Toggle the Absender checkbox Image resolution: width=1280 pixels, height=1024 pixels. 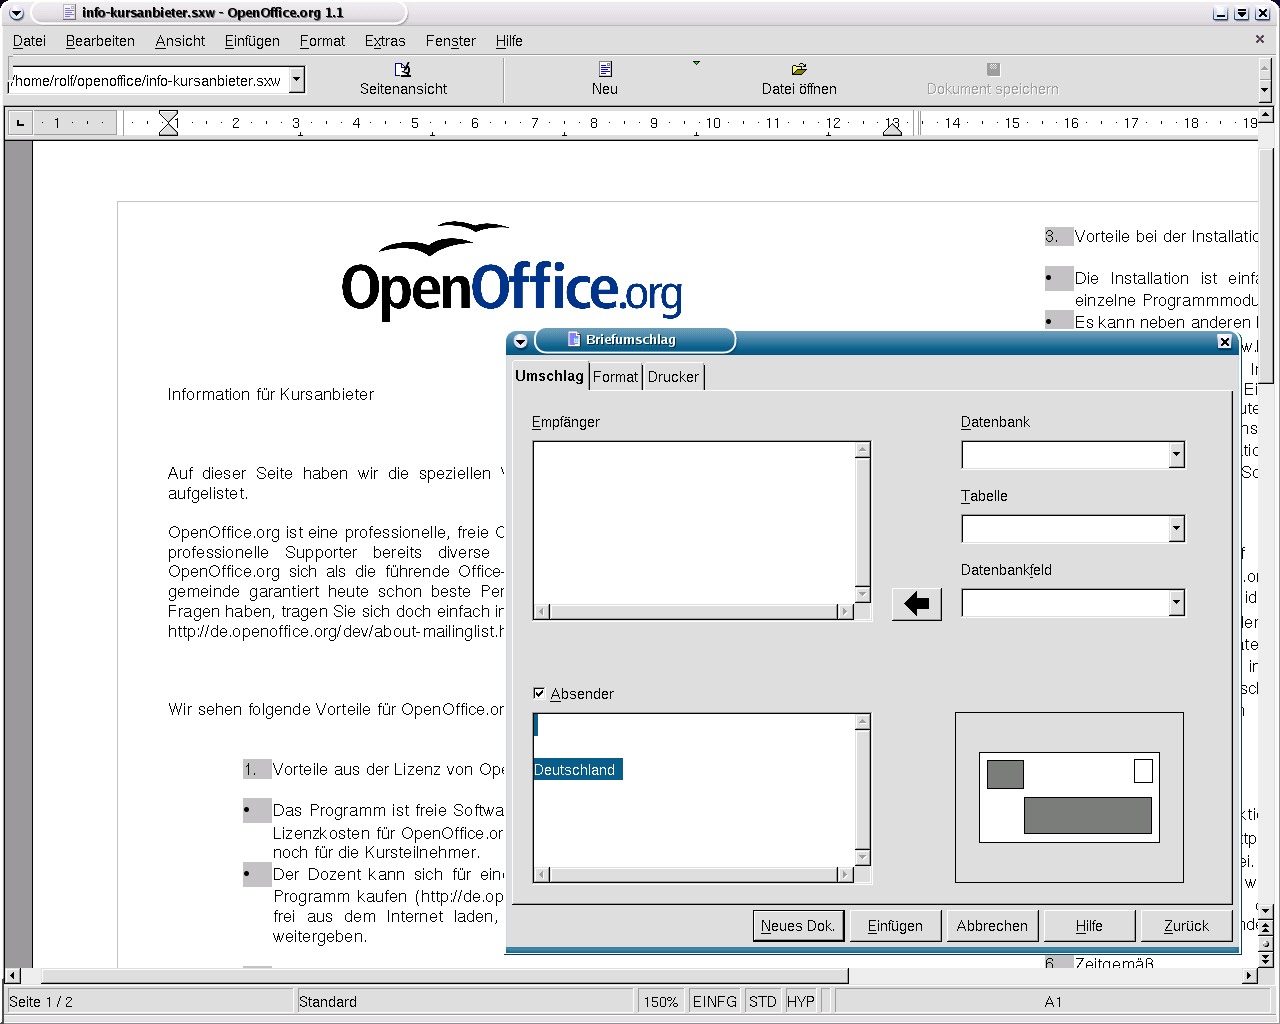(x=540, y=693)
